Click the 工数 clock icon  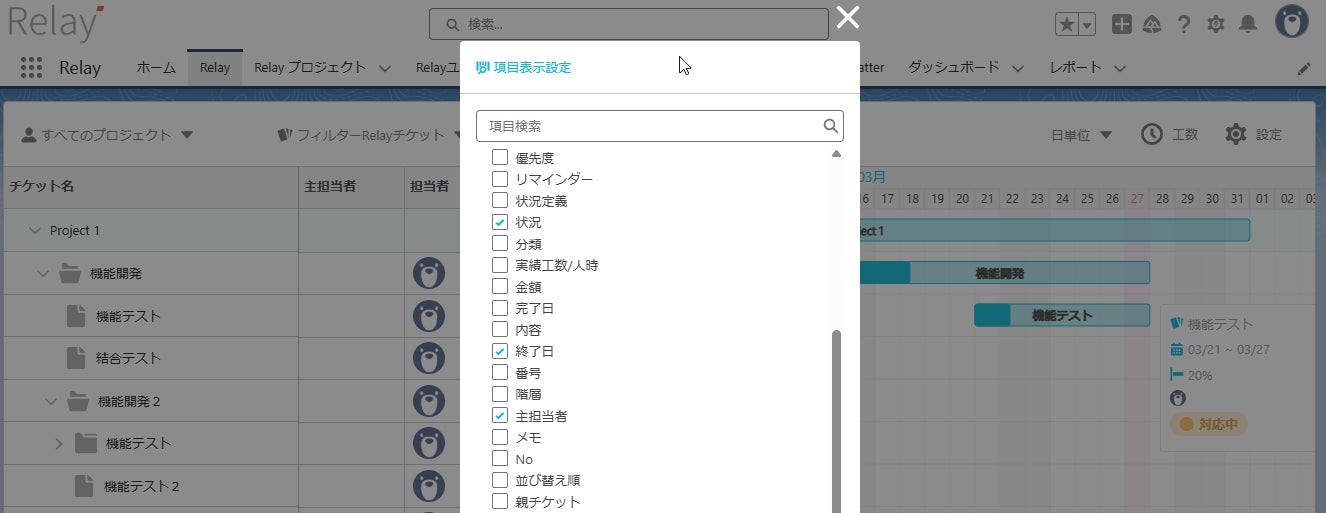point(1152,134)
